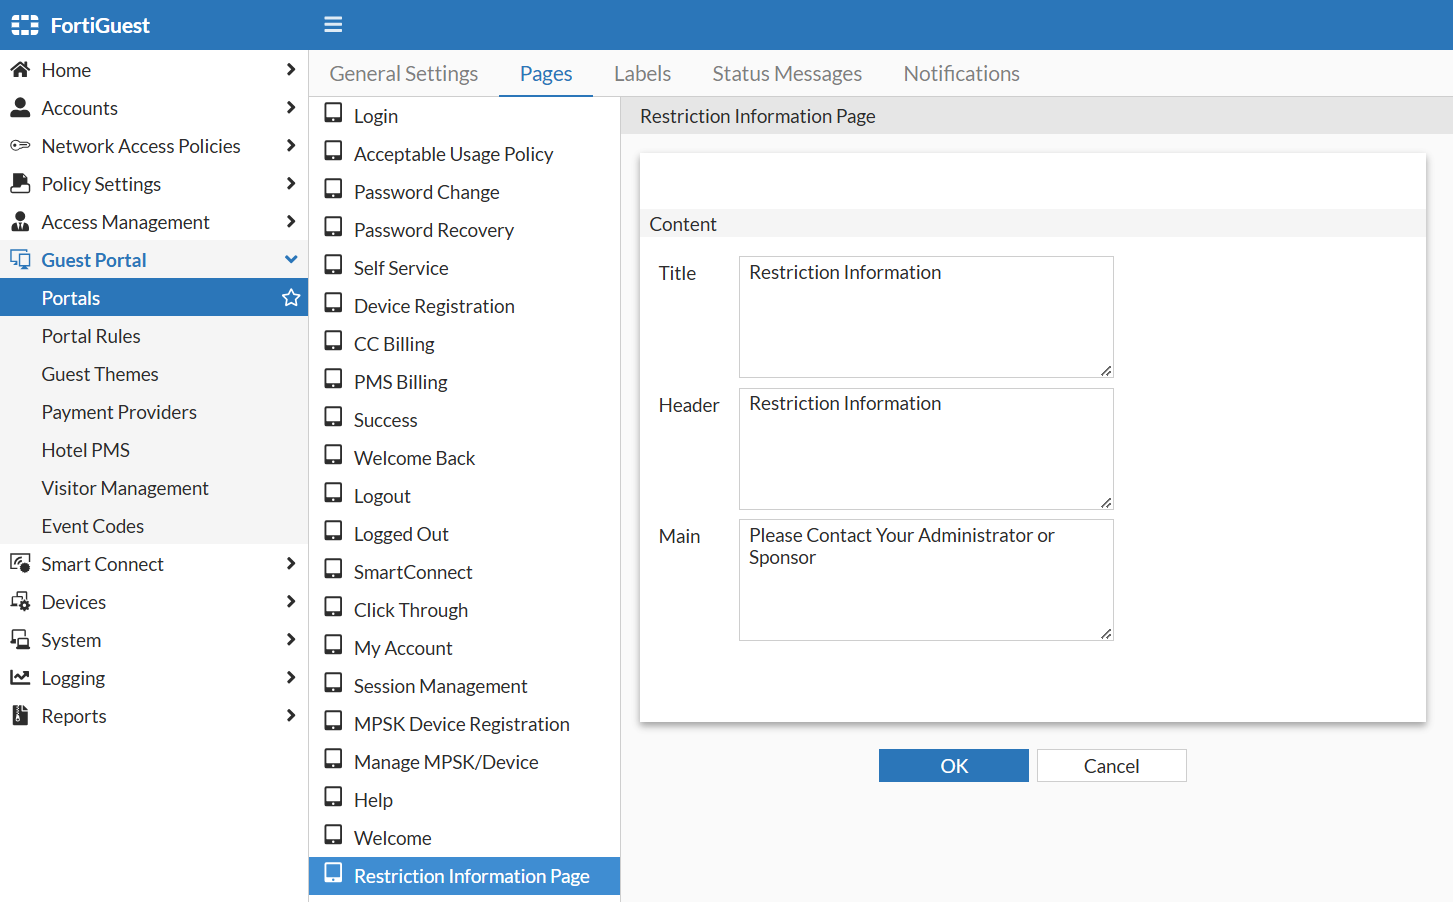Select the Smart Connect sidebar icon
The height and width of the screenshot is (902, 1453).
tap(20, 563)
